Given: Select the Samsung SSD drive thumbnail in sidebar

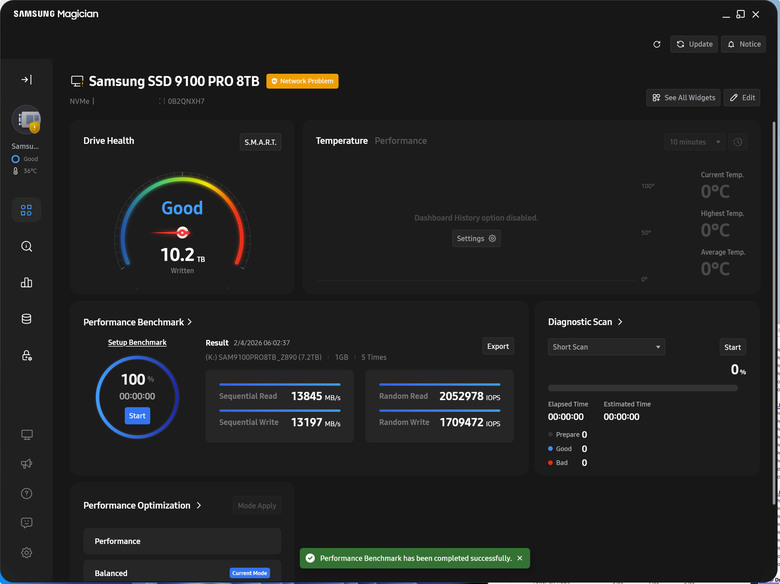Looking at the screenshot, I should tap(26, 120).
